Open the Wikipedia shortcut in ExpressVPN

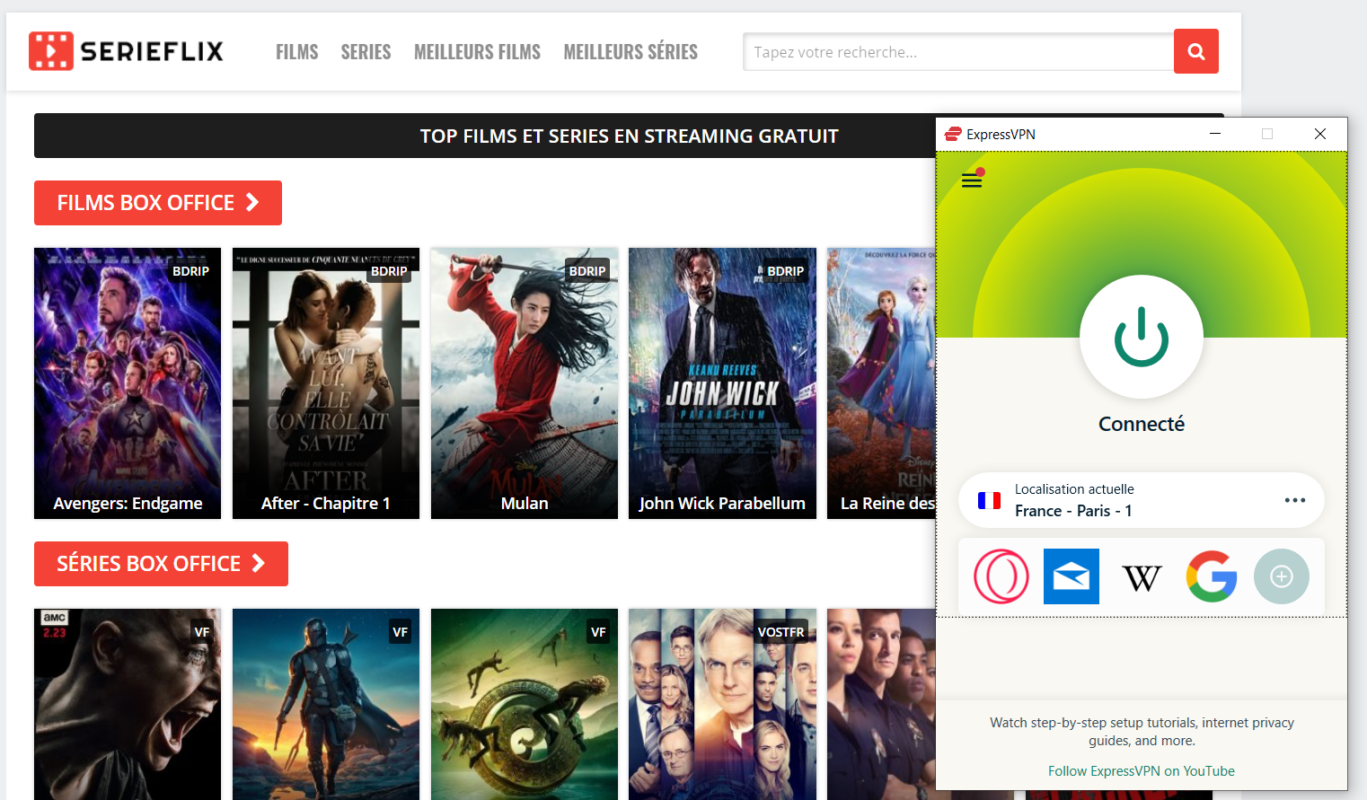tap(1142, 577)
